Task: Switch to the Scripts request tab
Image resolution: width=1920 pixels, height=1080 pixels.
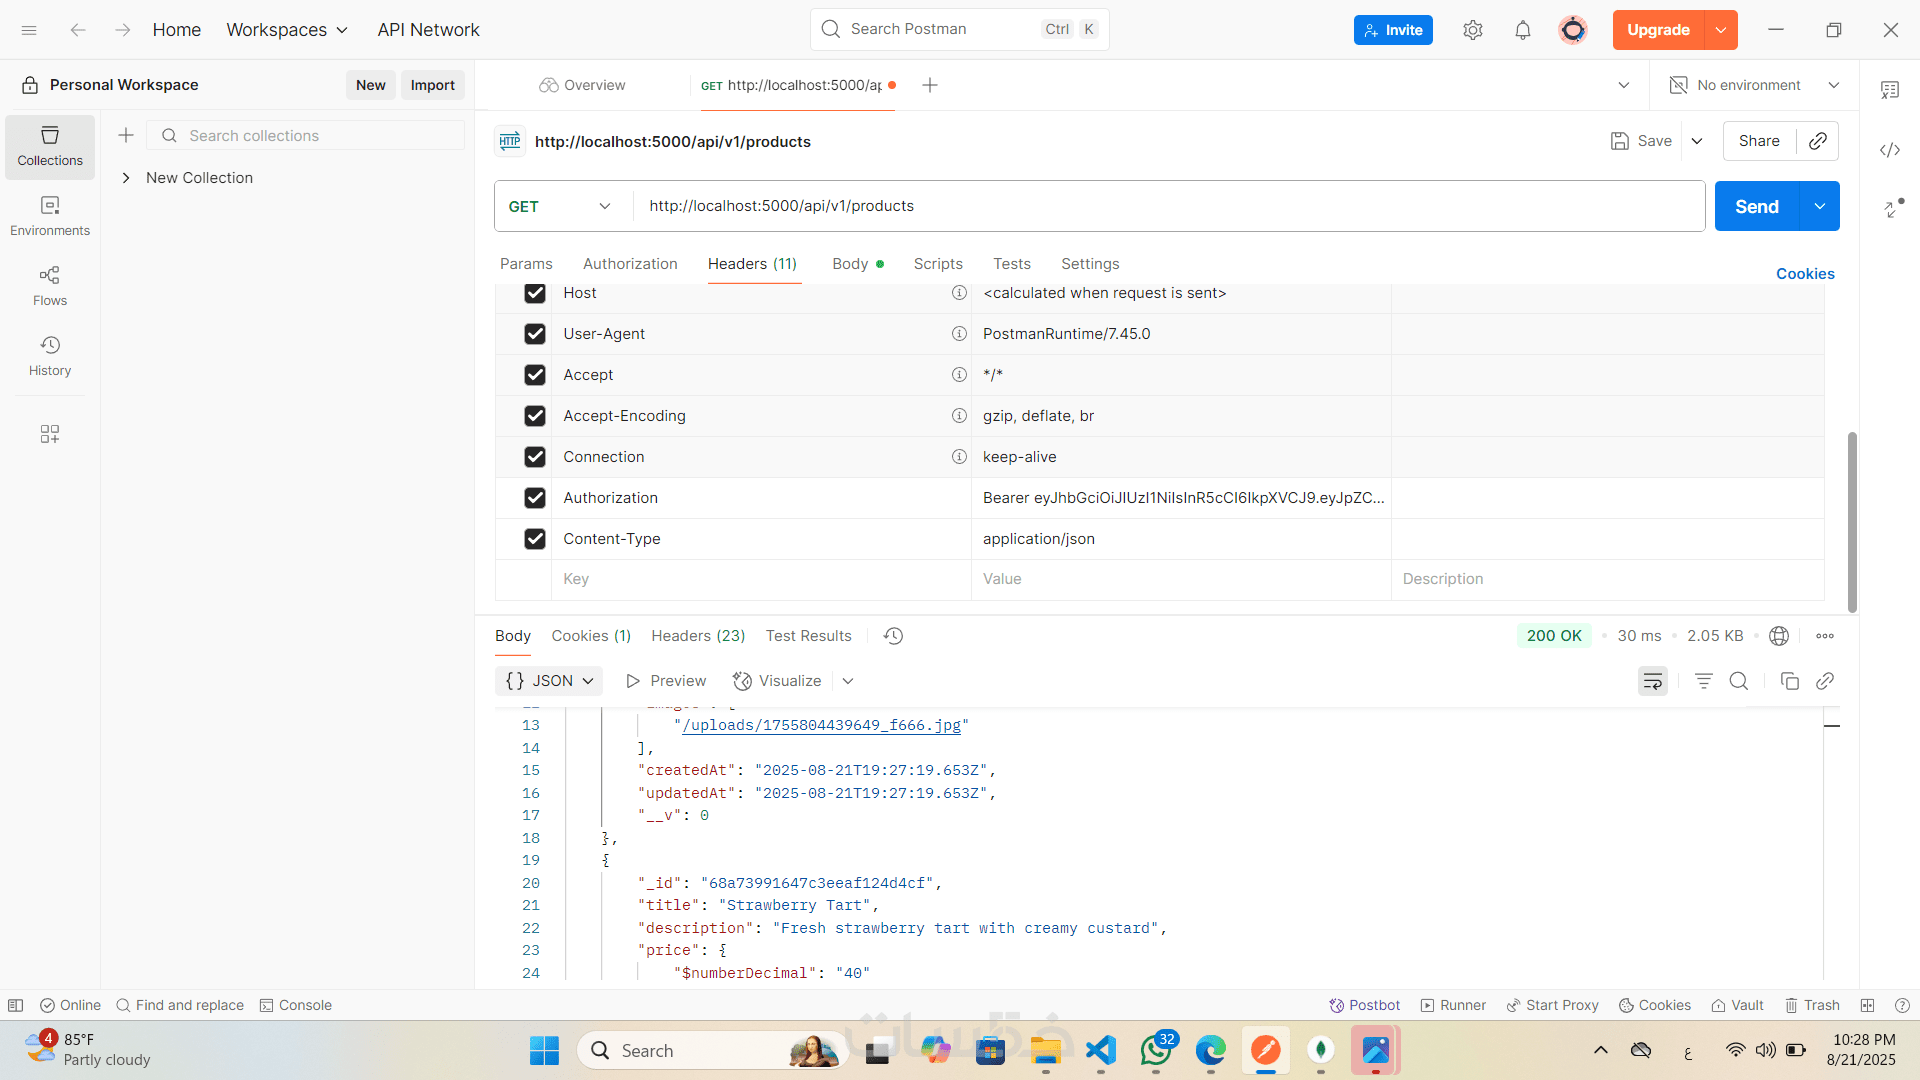Action: (x=937, y=264)
